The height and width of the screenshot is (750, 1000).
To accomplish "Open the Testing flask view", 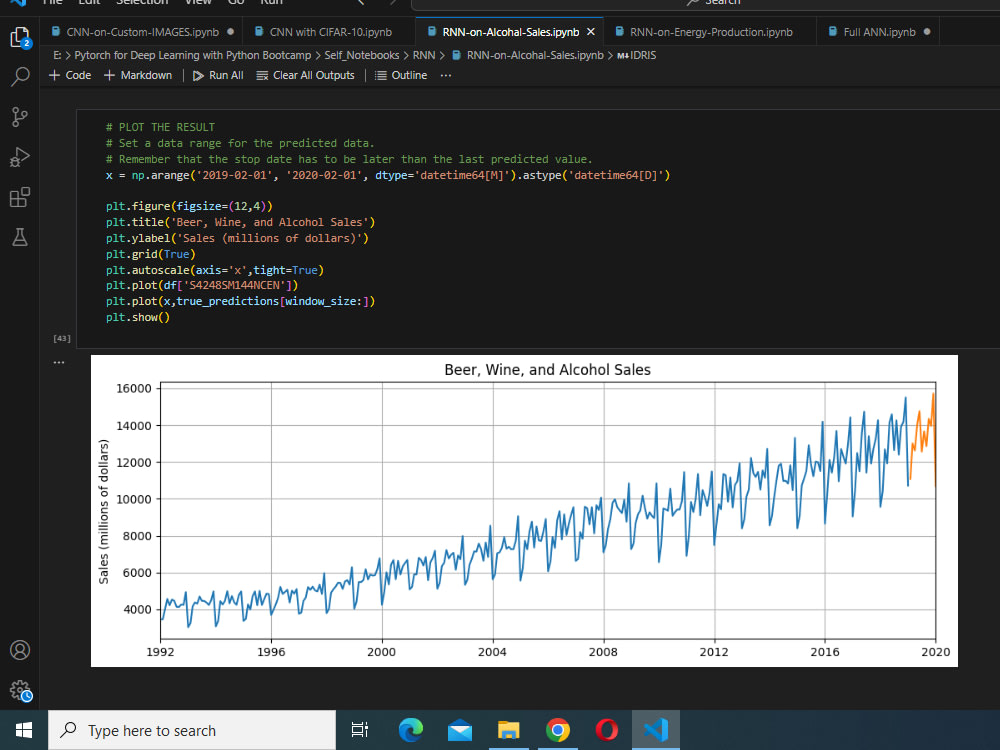I will pos(20,237).
